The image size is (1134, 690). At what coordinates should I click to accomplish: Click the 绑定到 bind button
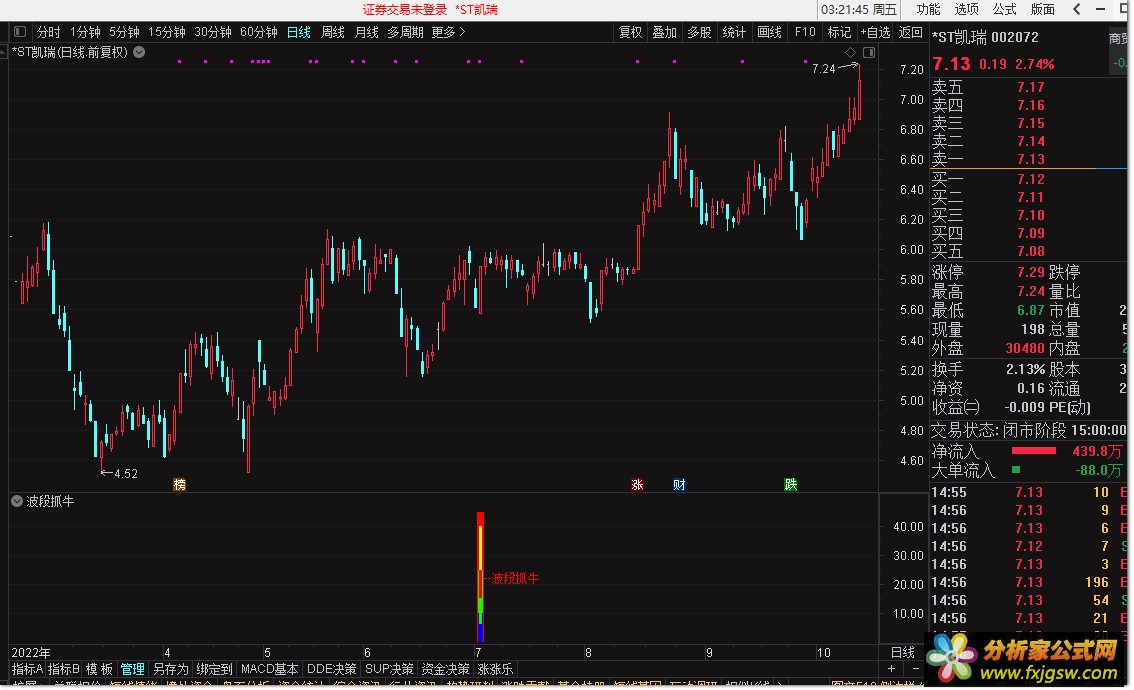click(215, 669)
